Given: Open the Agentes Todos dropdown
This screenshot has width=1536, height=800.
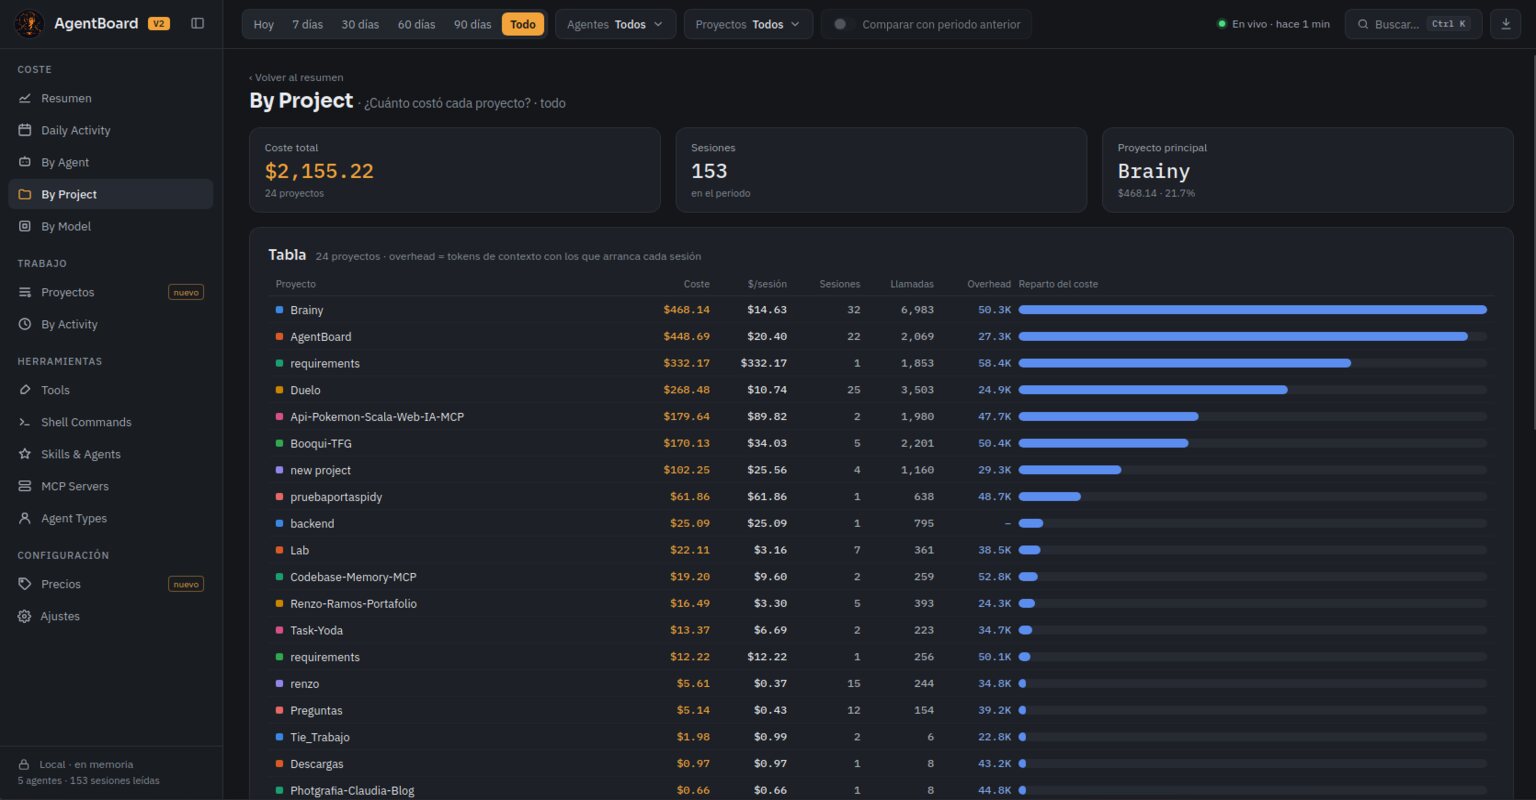Looking at the screenshot, I should click(x=615, y=24).
